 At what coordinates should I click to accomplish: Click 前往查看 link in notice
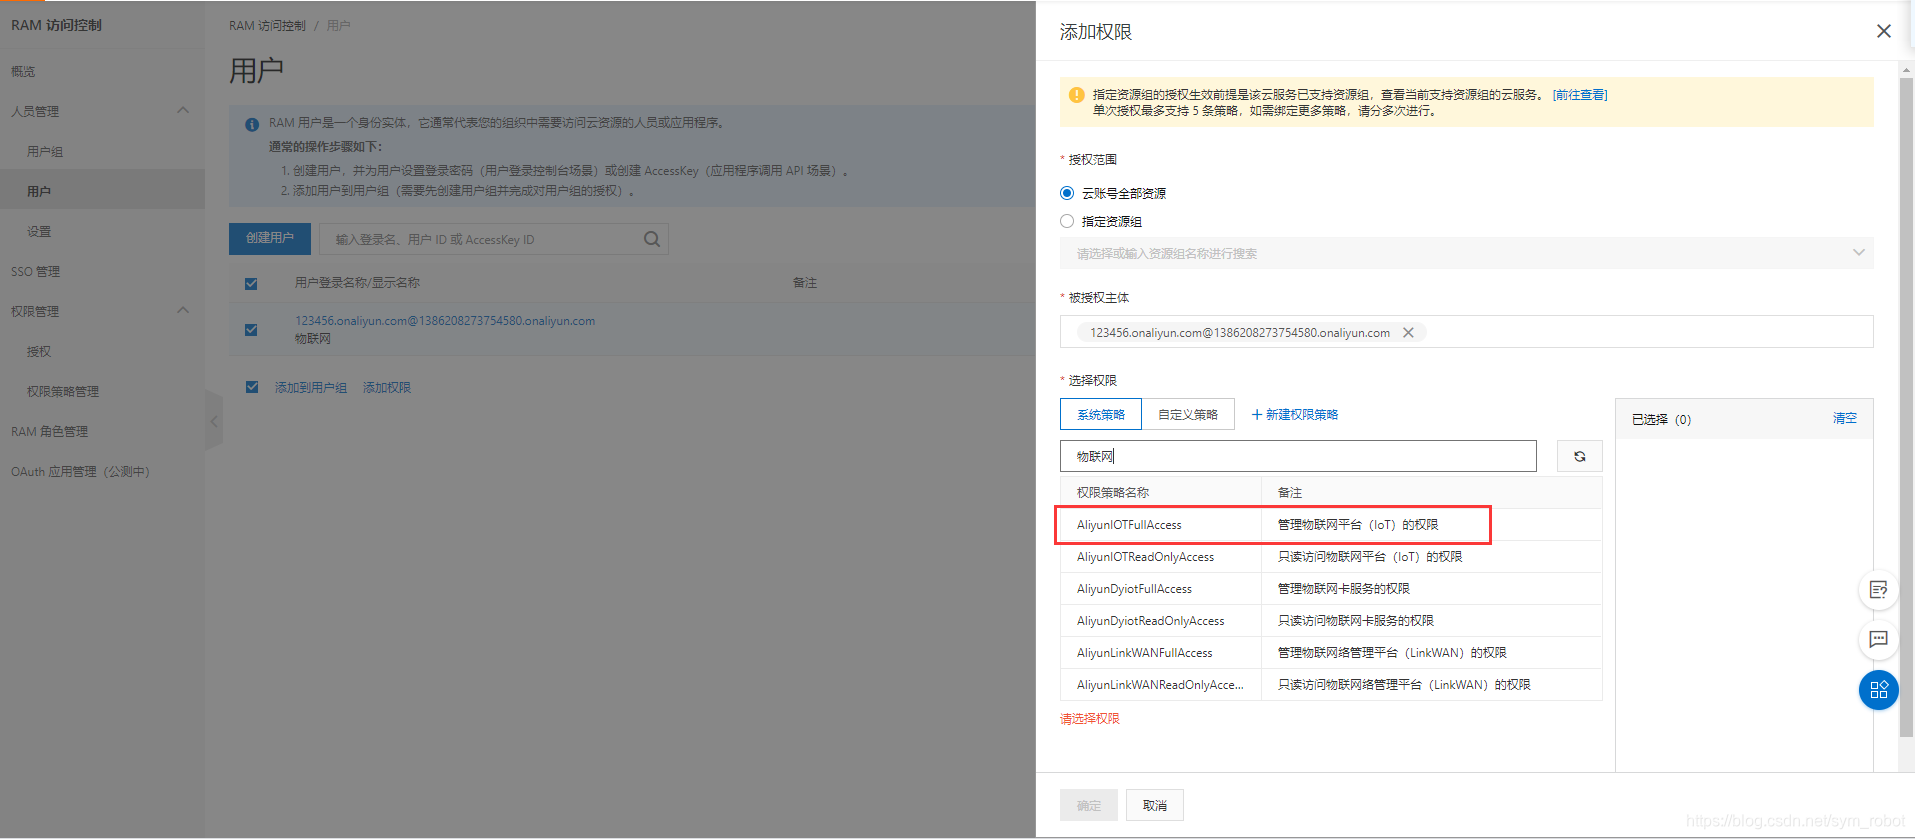1580,95
